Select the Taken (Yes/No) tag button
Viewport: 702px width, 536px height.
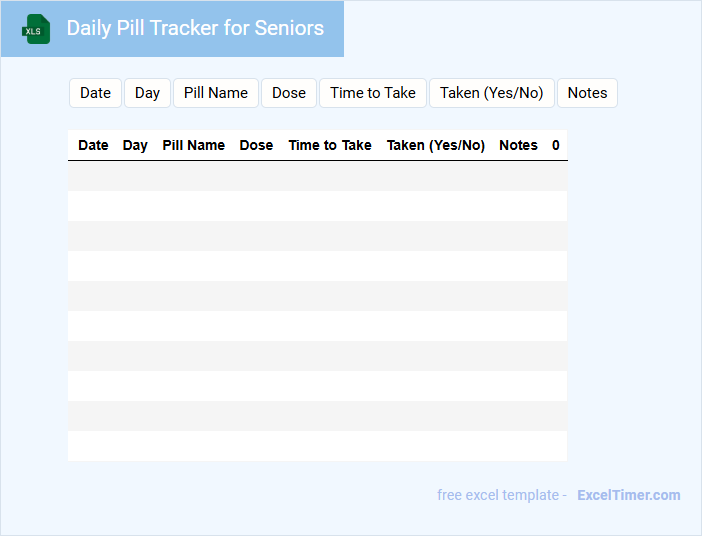(492, 93)
